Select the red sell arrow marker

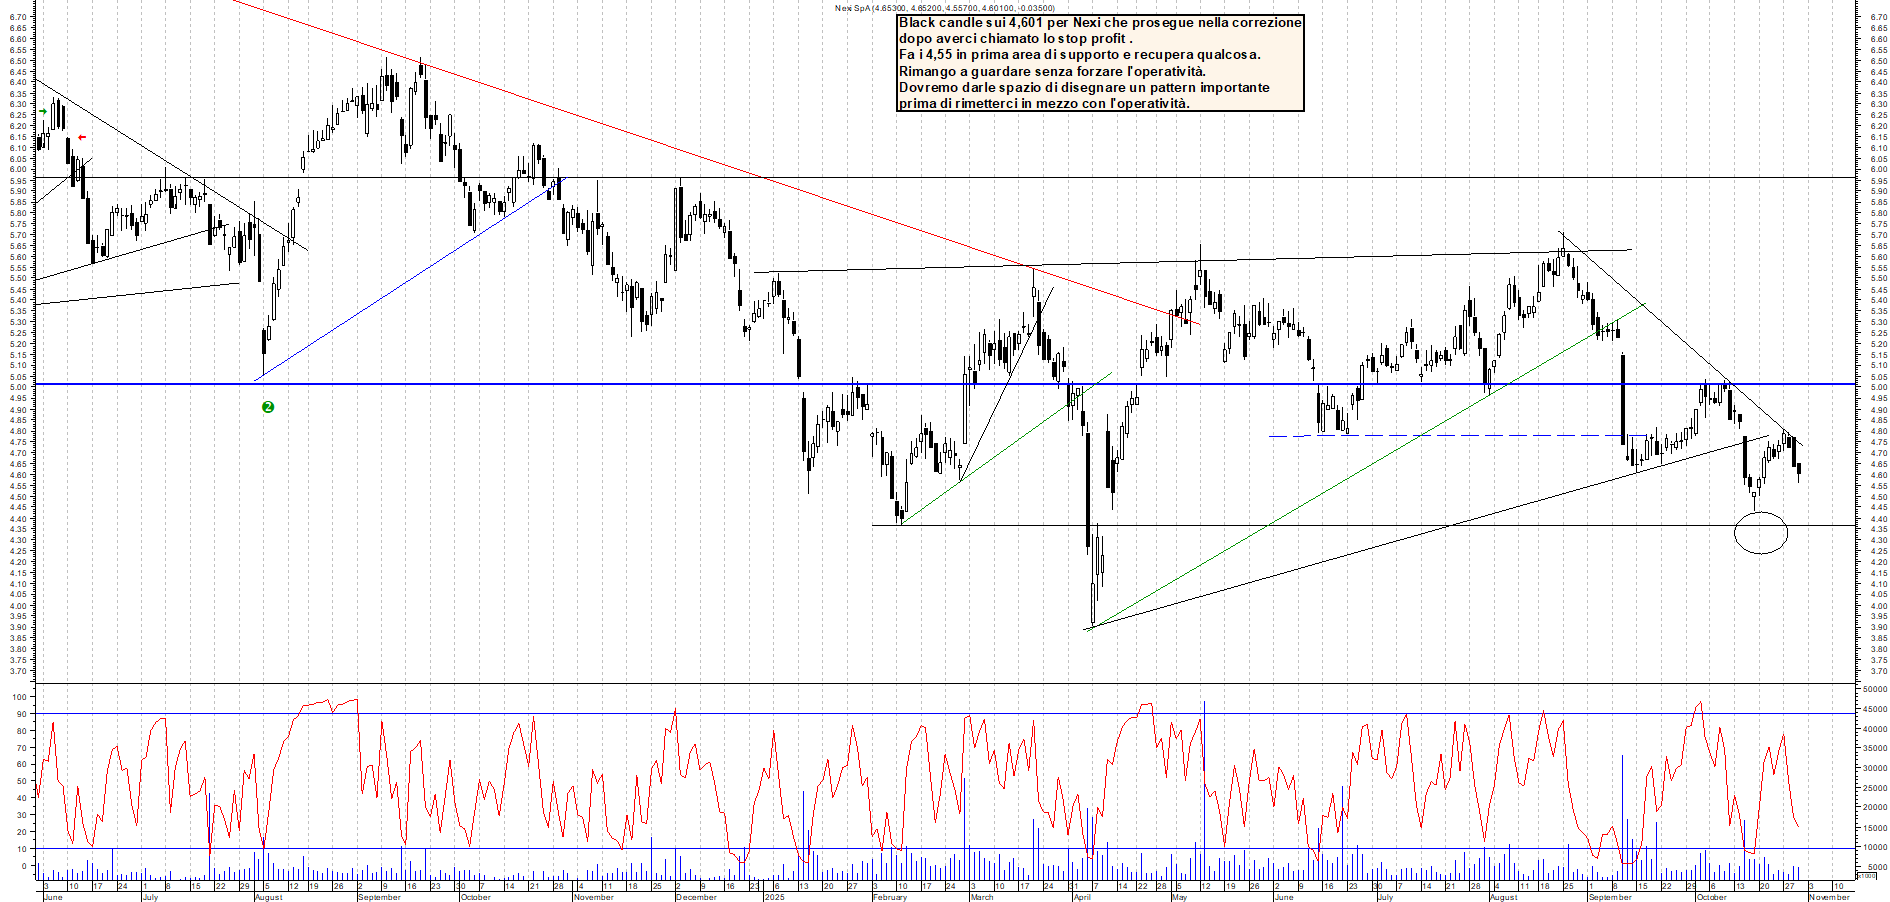pyautogui.click(x=81, y=137)
